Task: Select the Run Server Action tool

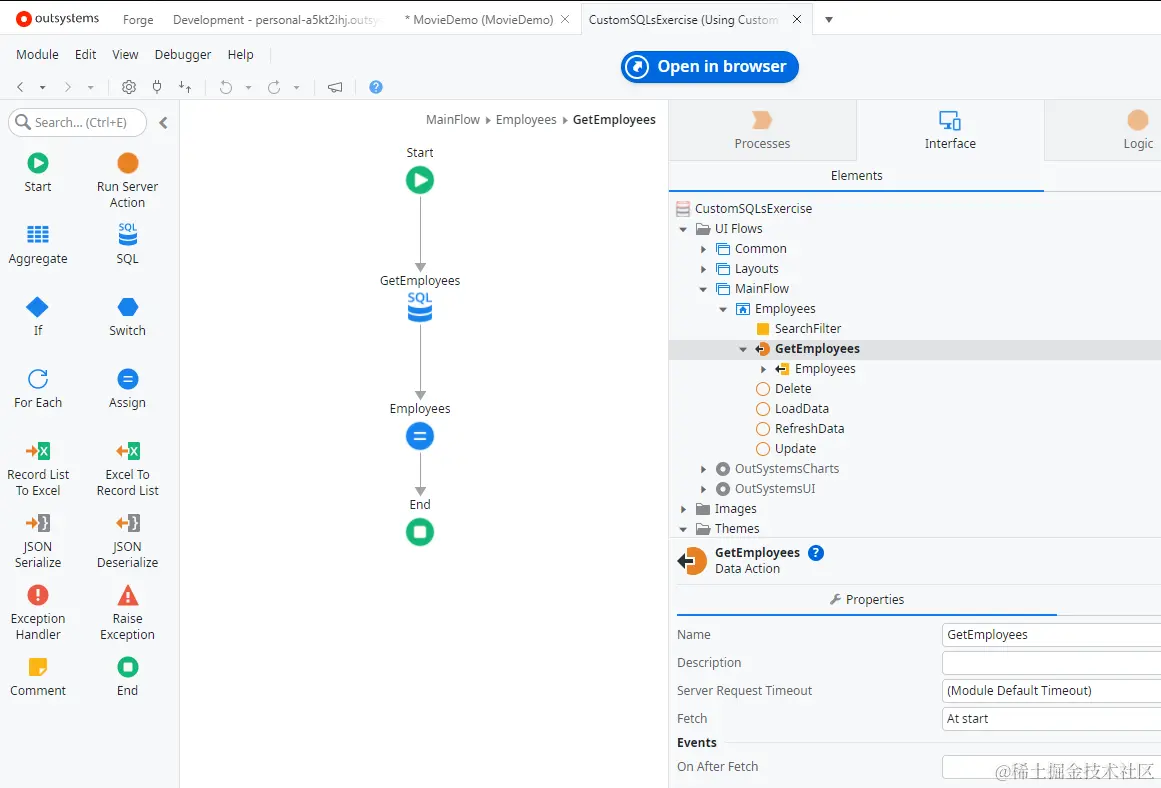Action: pyautogui.click(x=127, y=181)
